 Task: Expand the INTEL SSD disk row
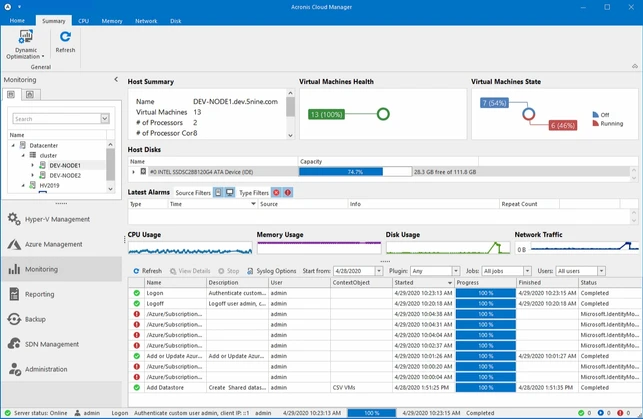(x=133, y=172)
